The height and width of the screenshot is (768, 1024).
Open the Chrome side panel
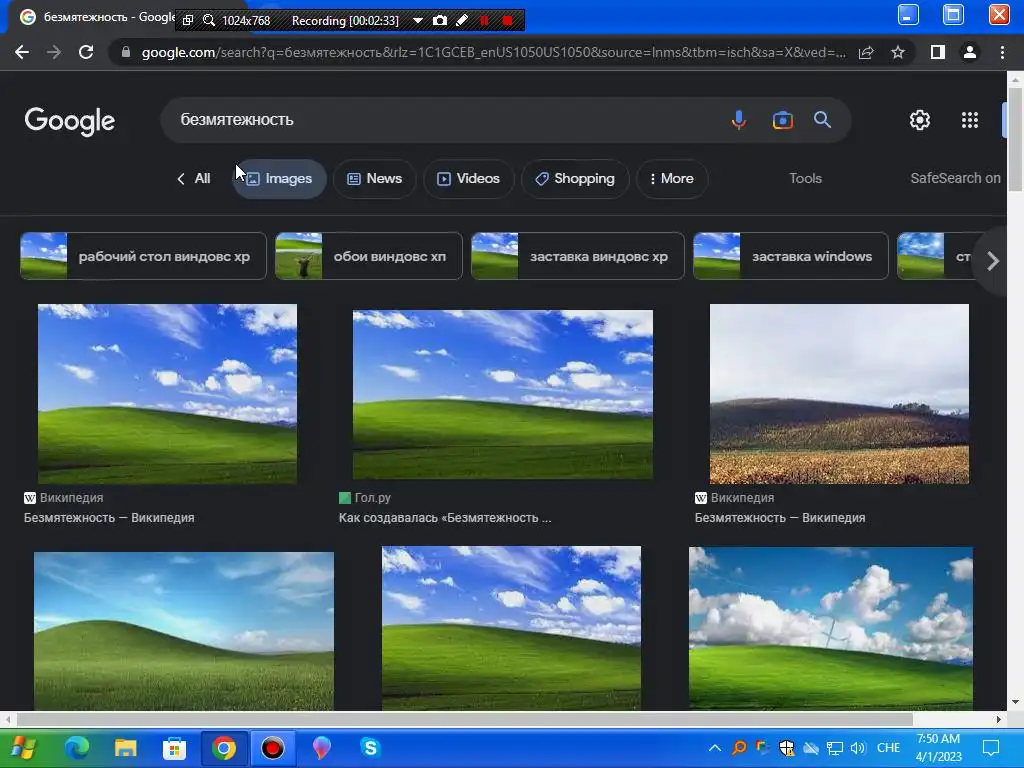tap(938, 52)
